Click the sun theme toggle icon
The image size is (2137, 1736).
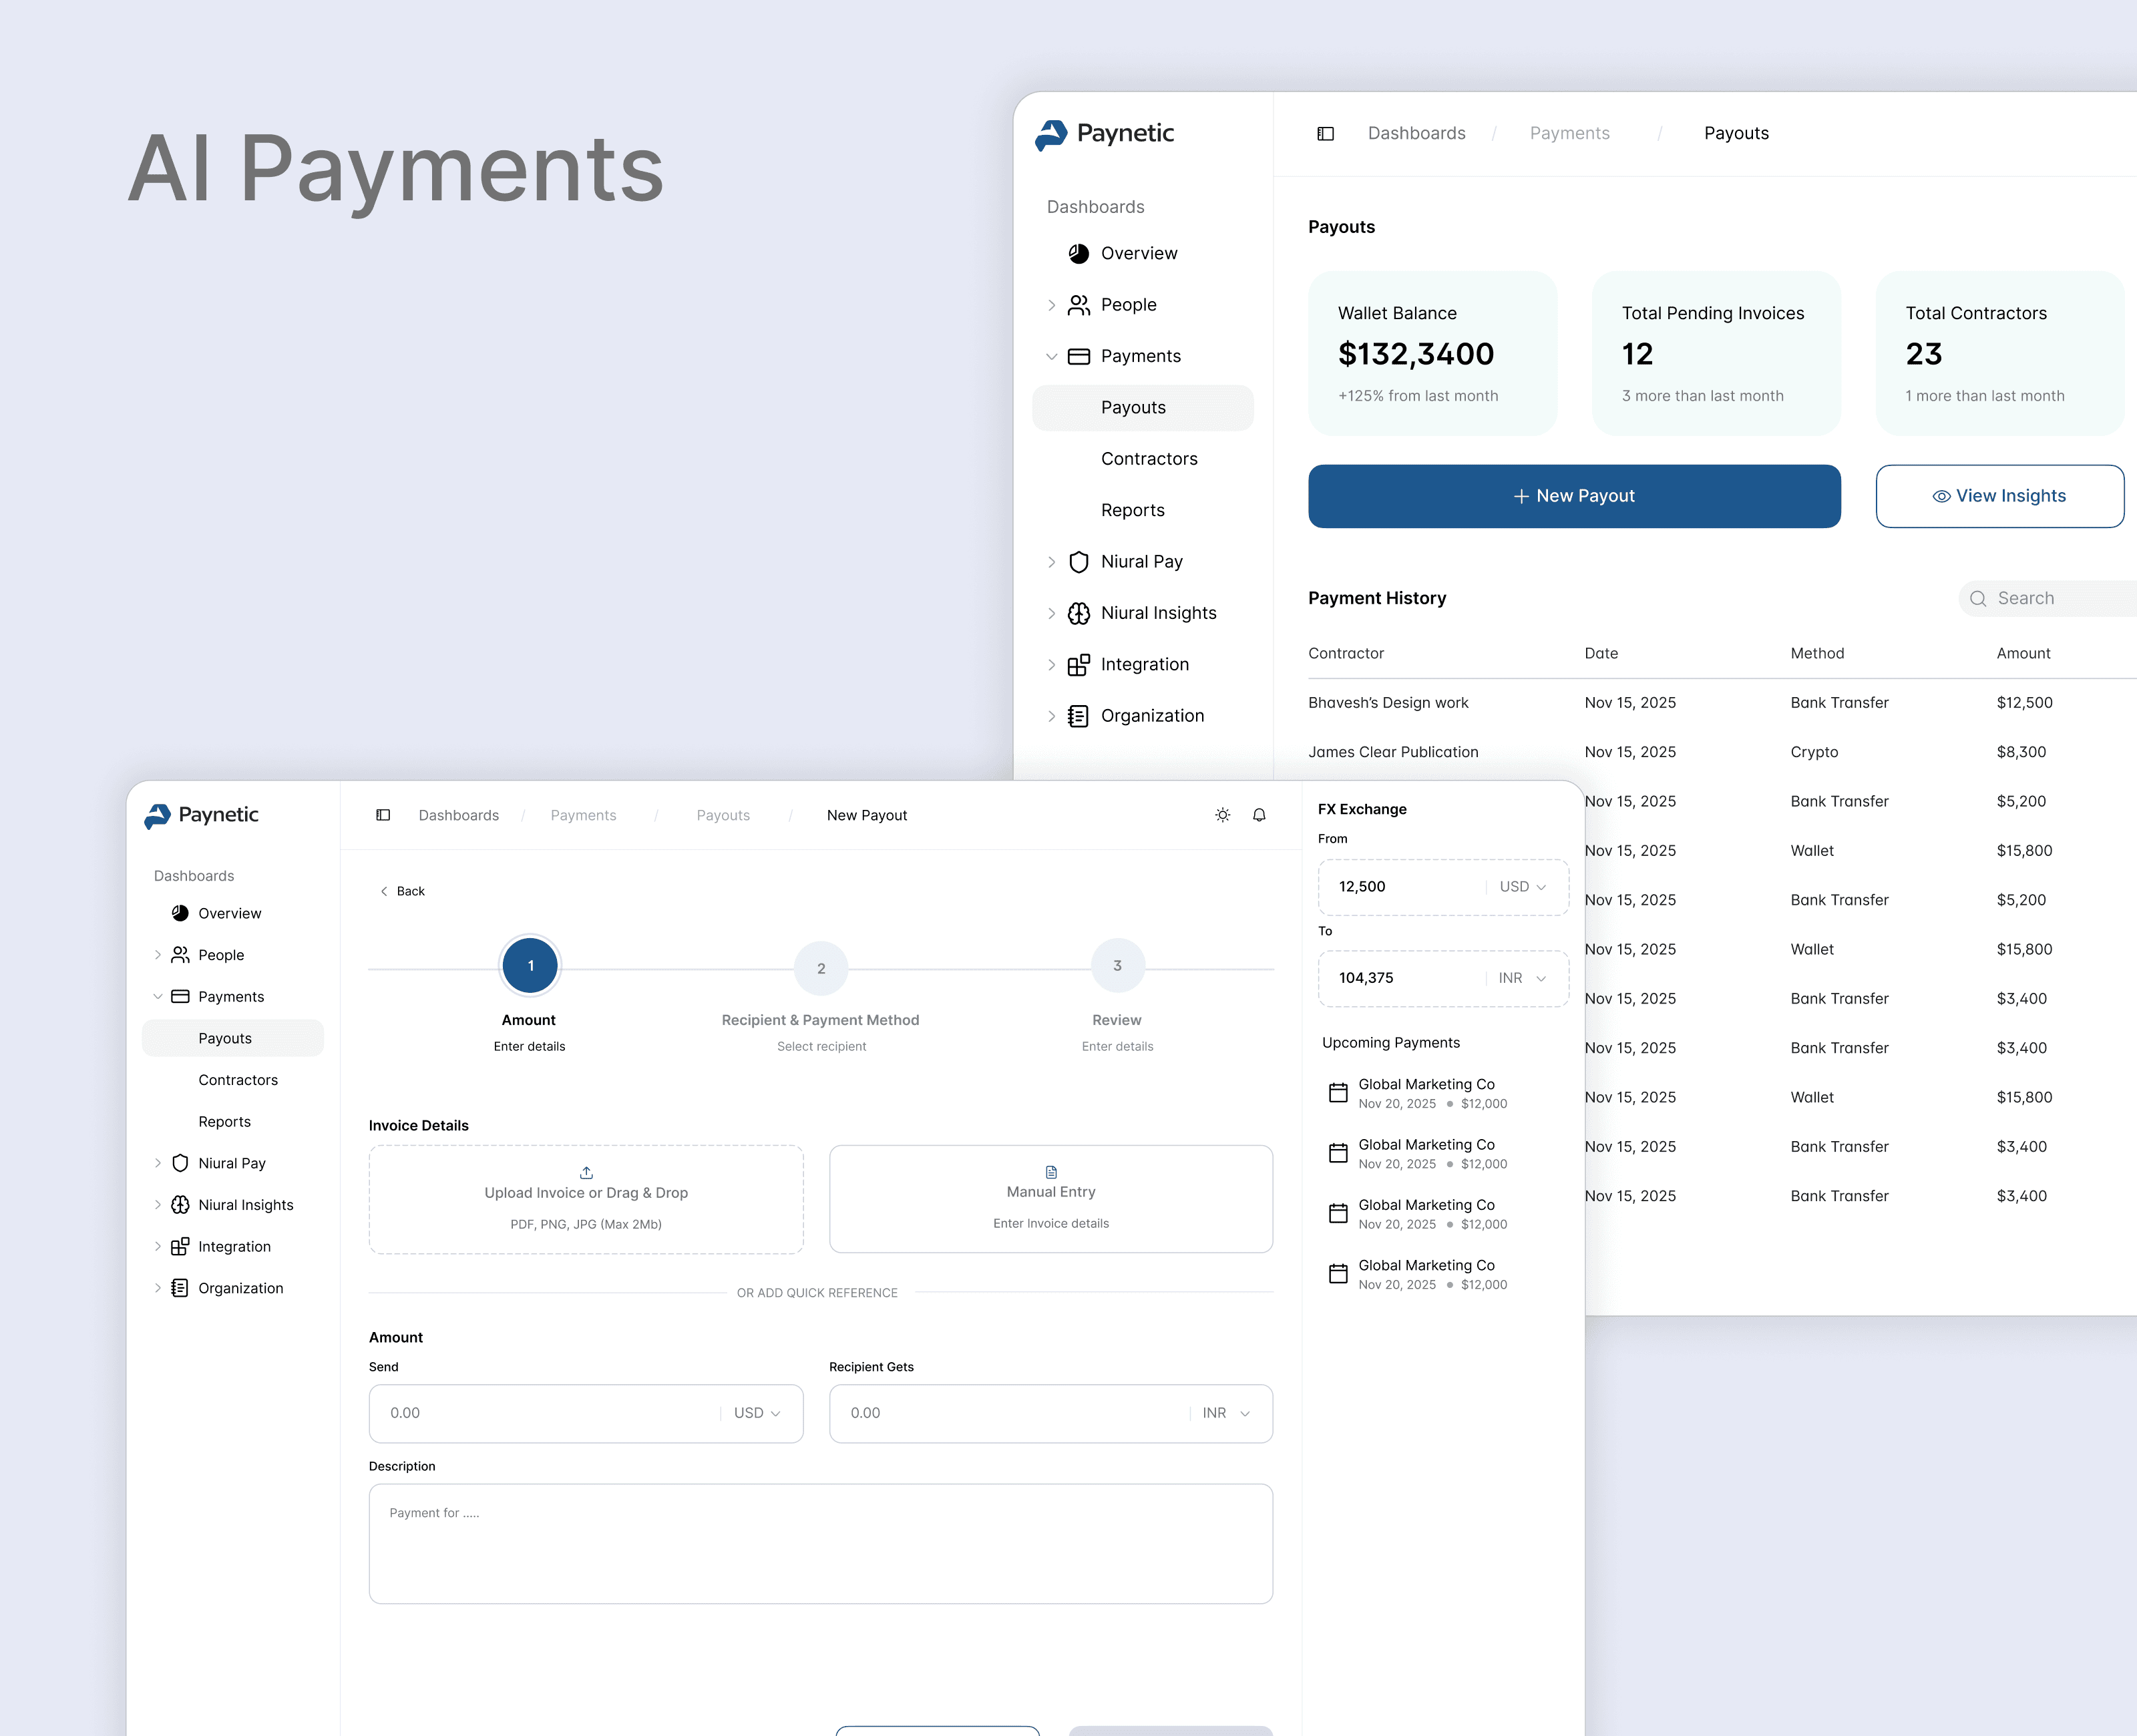(1222, 815)
